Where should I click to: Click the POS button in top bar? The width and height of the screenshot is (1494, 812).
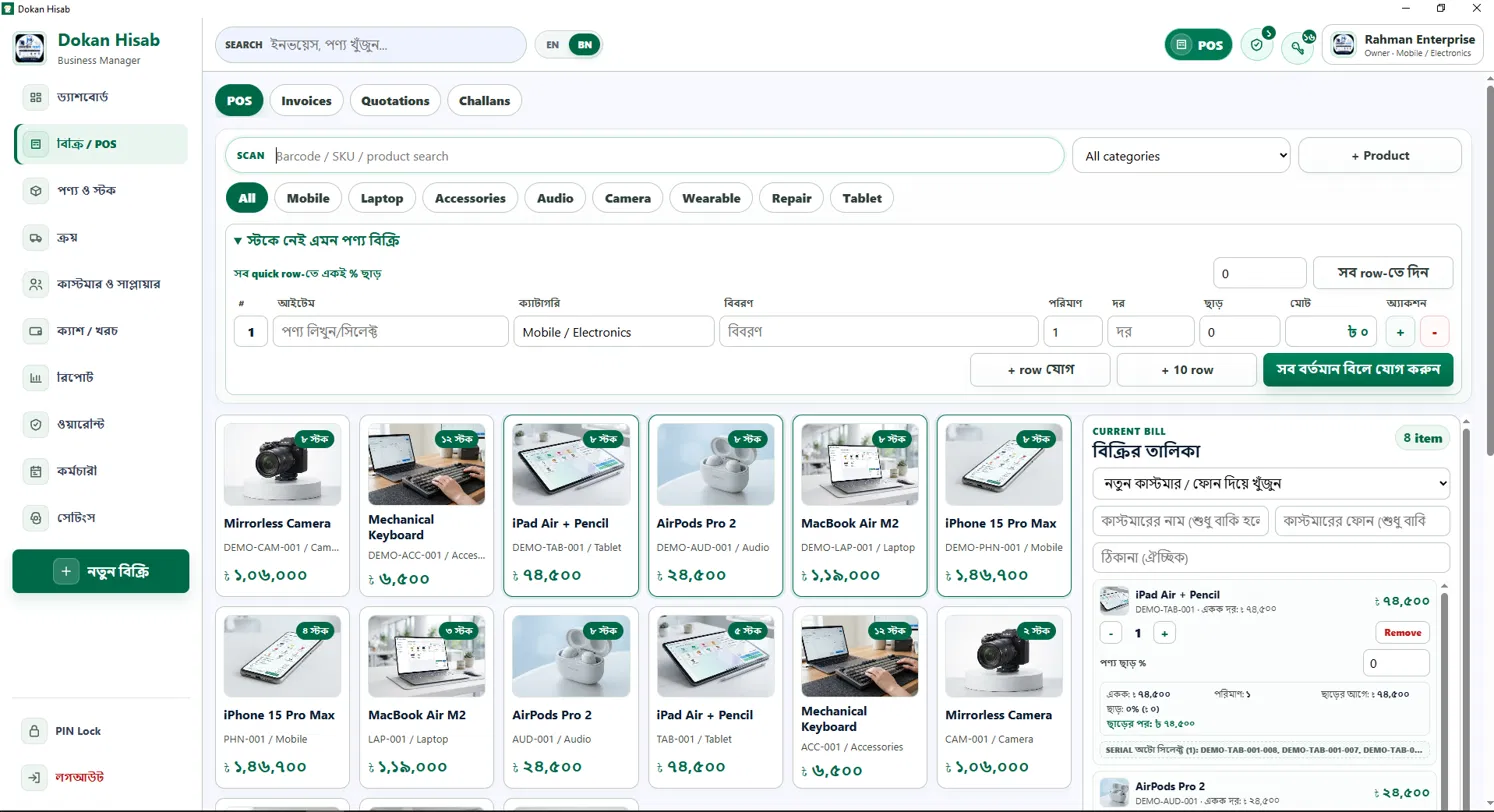click(1198, 45)
